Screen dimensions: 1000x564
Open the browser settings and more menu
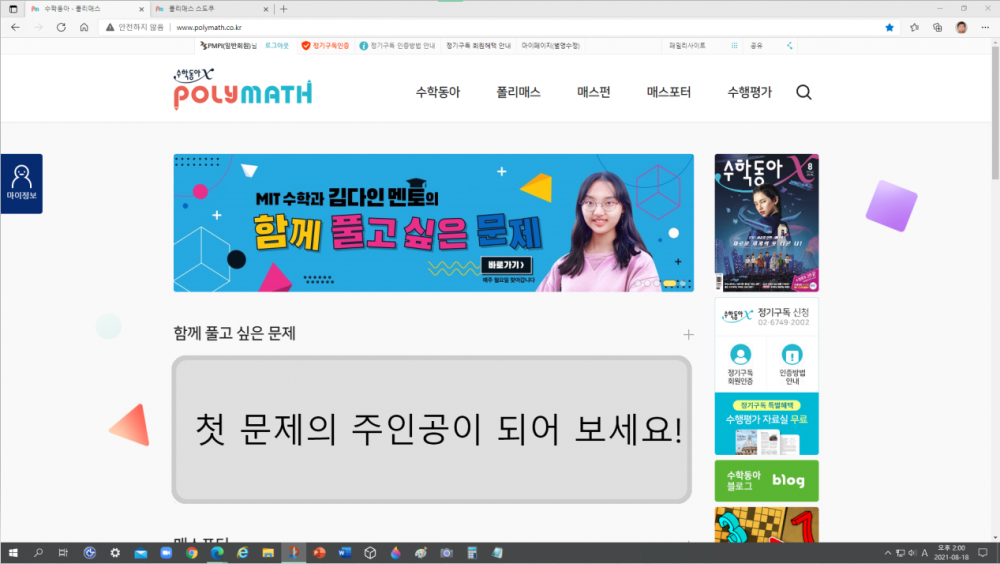click(x=985, y=27)
